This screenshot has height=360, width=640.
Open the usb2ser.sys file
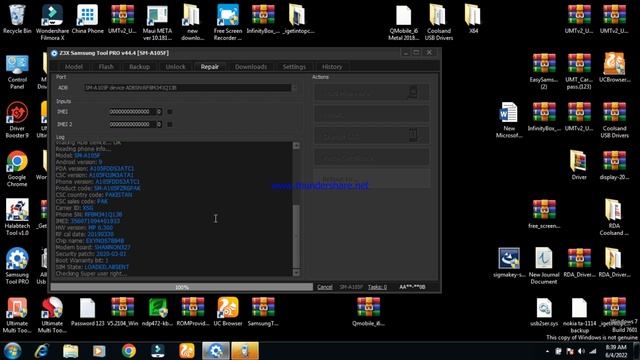click(544, 312)
